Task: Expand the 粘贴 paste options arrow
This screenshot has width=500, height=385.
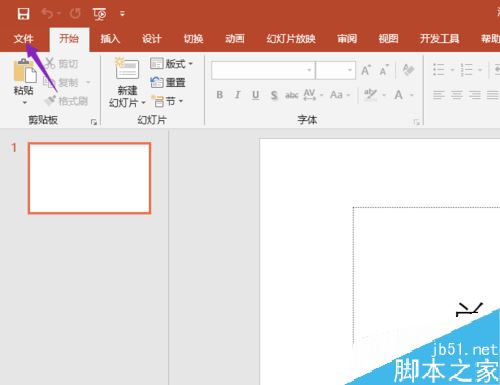Action: click(x=25, y=103)
